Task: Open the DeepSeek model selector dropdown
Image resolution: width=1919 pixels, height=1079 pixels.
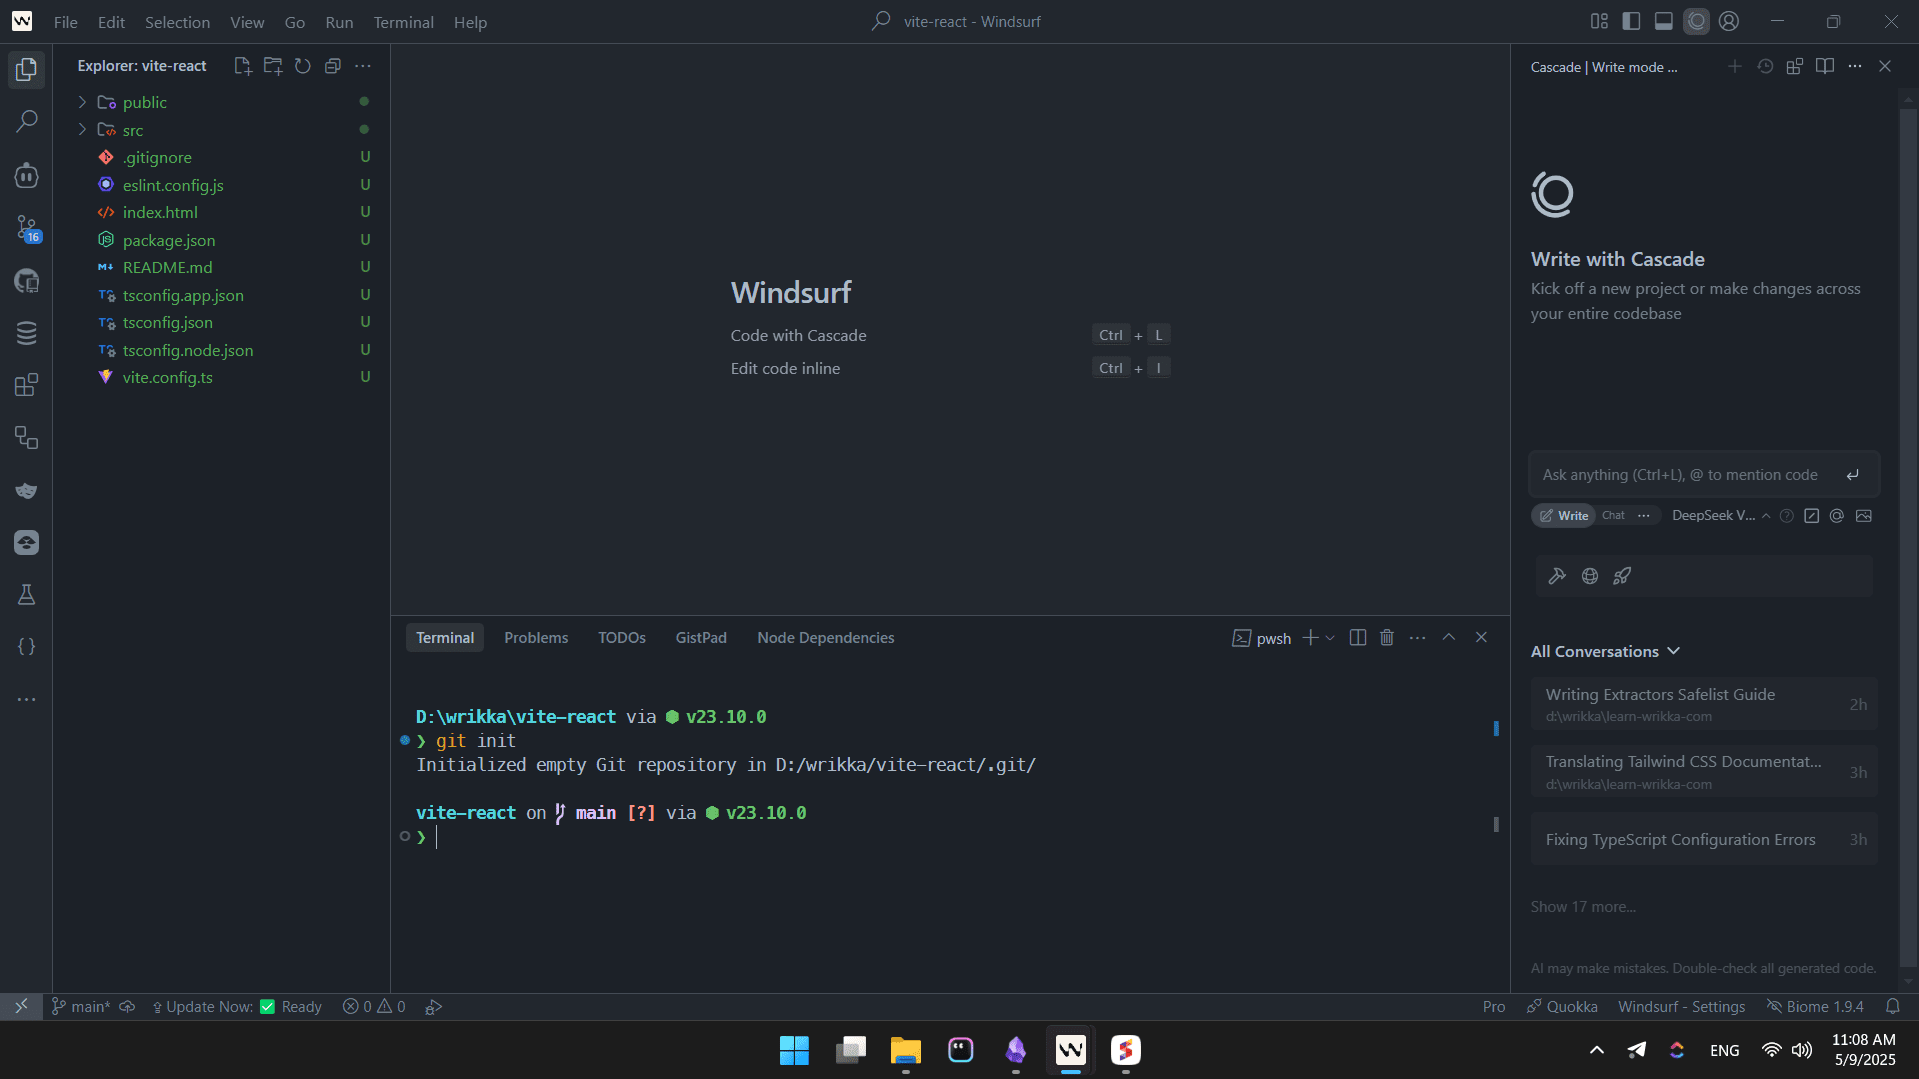Action: tap(1720, 516)
